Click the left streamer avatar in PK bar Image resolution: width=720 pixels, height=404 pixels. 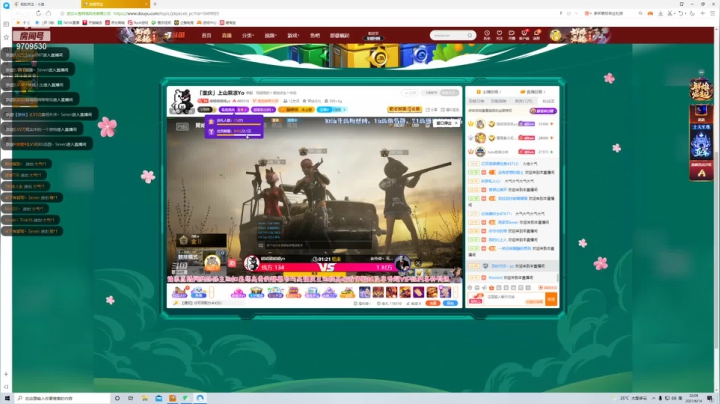click(252, 264)
